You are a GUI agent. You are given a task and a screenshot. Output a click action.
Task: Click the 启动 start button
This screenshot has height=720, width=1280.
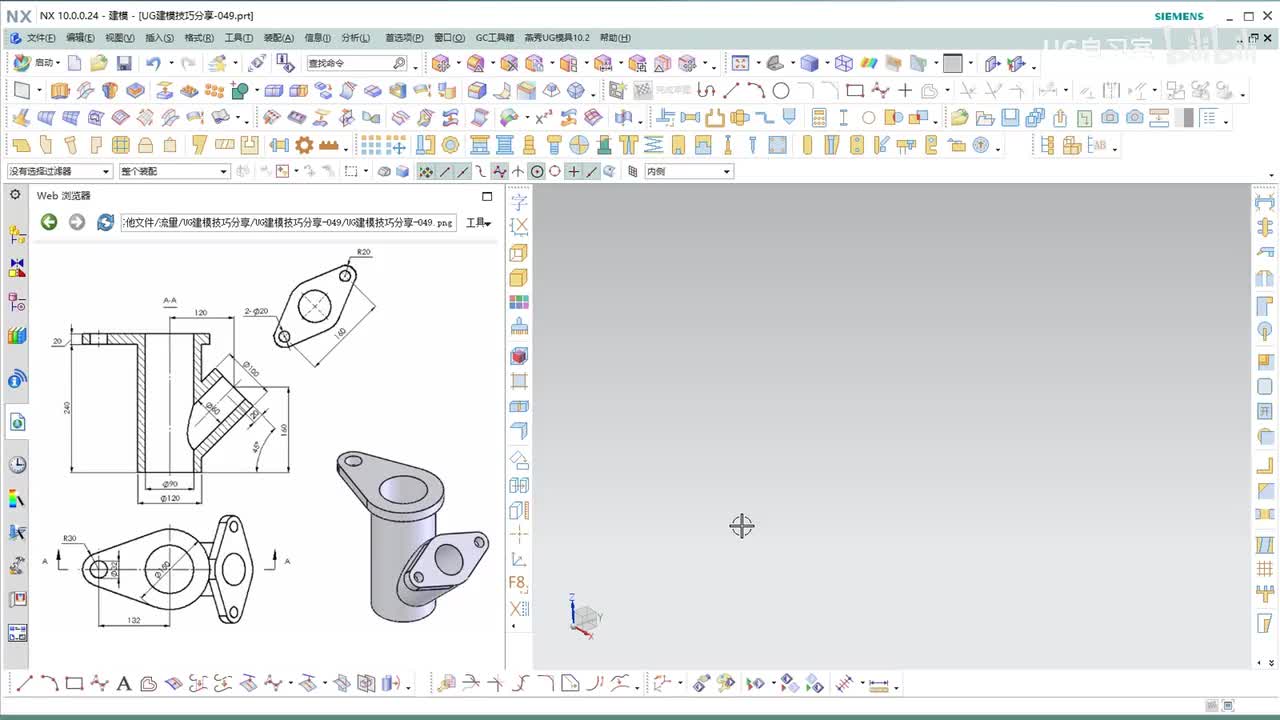pos(43,63)
